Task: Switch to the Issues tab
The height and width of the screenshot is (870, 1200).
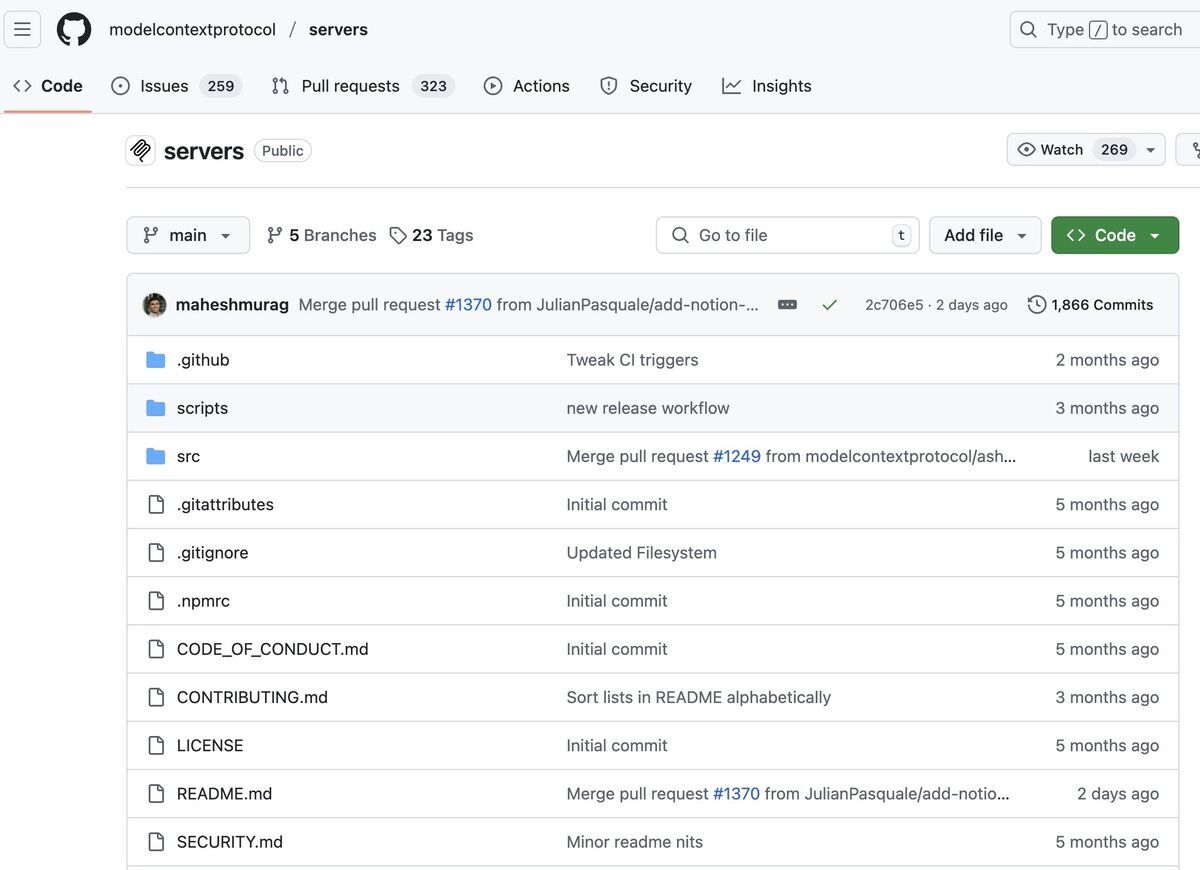Action: pyautogui.click(x=176, y=86)
